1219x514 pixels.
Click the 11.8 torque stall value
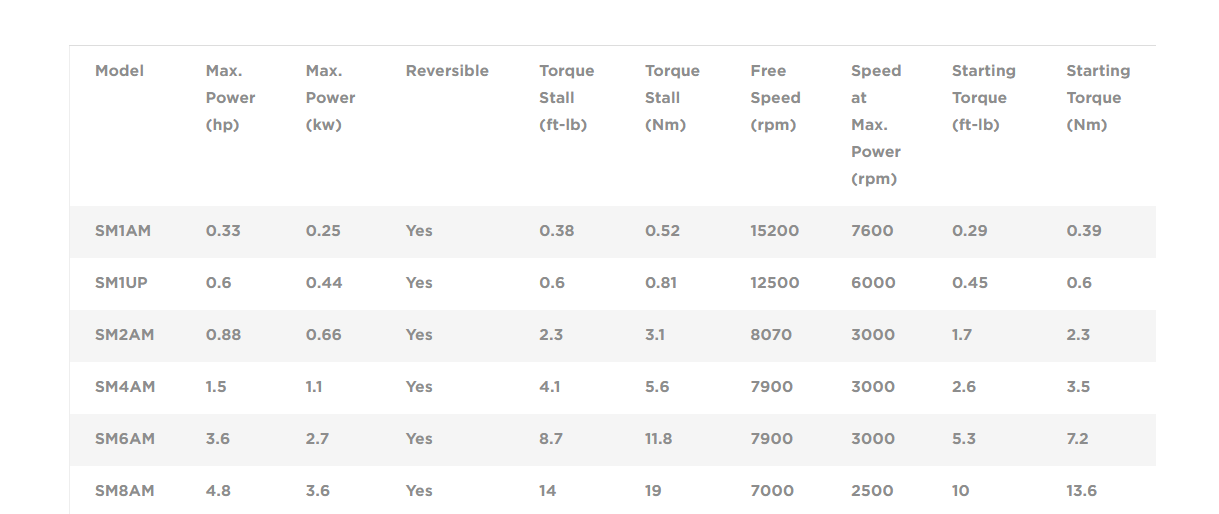click(x=658, y=439)
